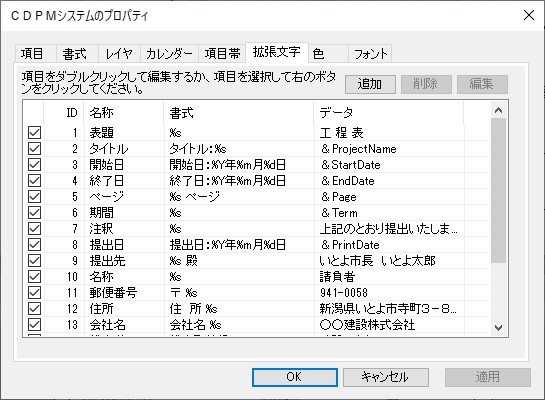Click the 追加 button

point(370,84)
